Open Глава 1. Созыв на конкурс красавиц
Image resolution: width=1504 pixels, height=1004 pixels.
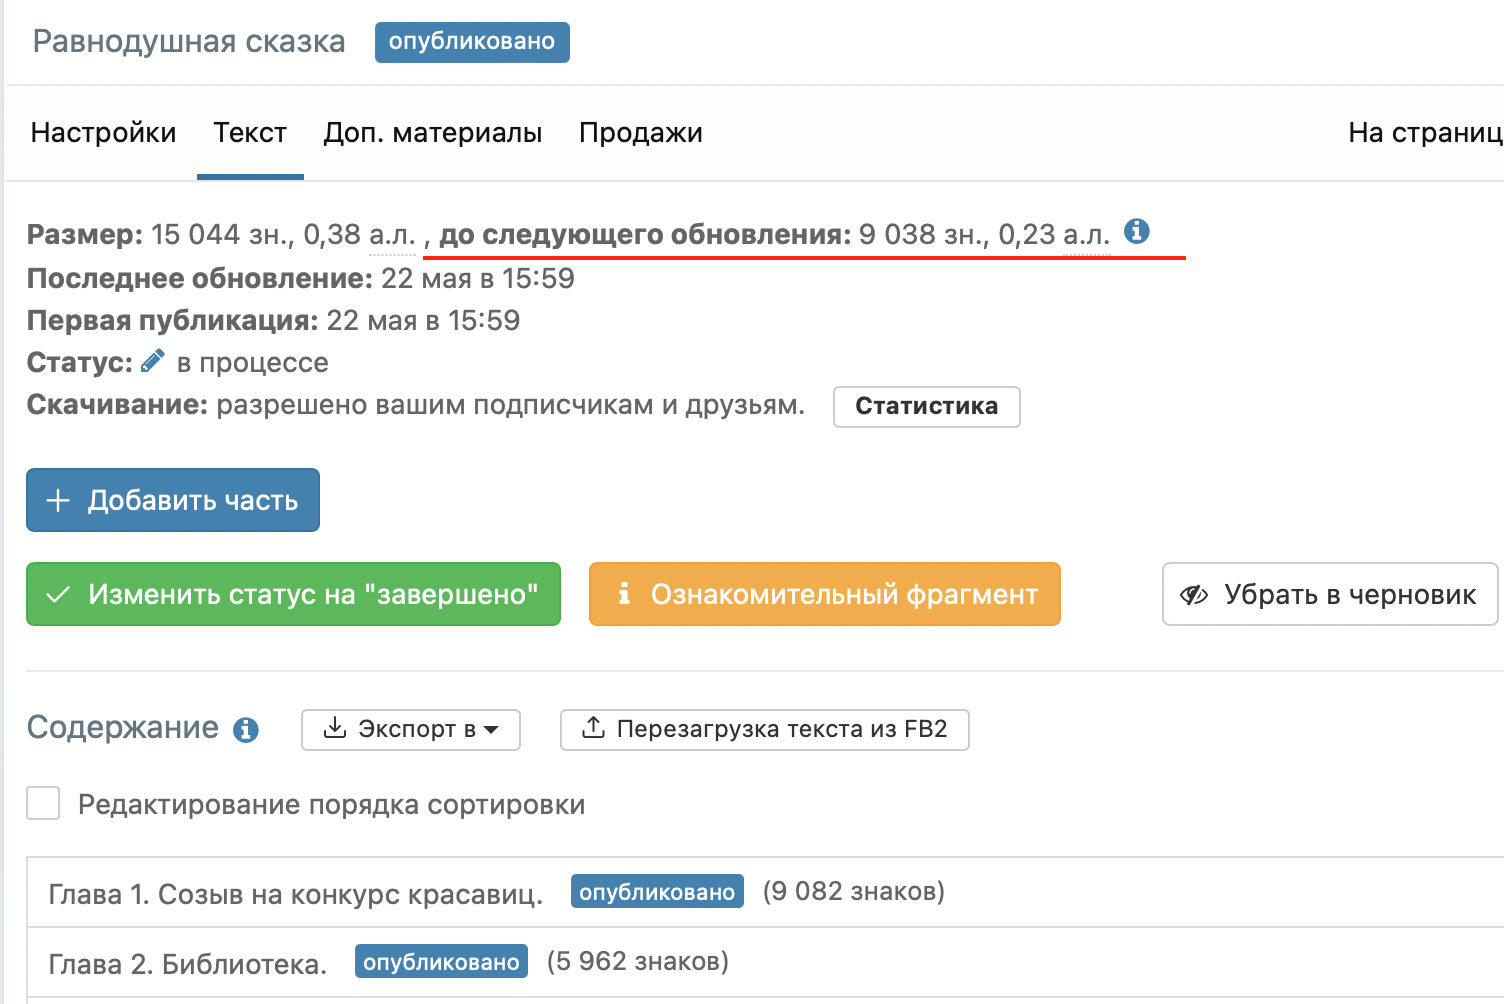295,894
